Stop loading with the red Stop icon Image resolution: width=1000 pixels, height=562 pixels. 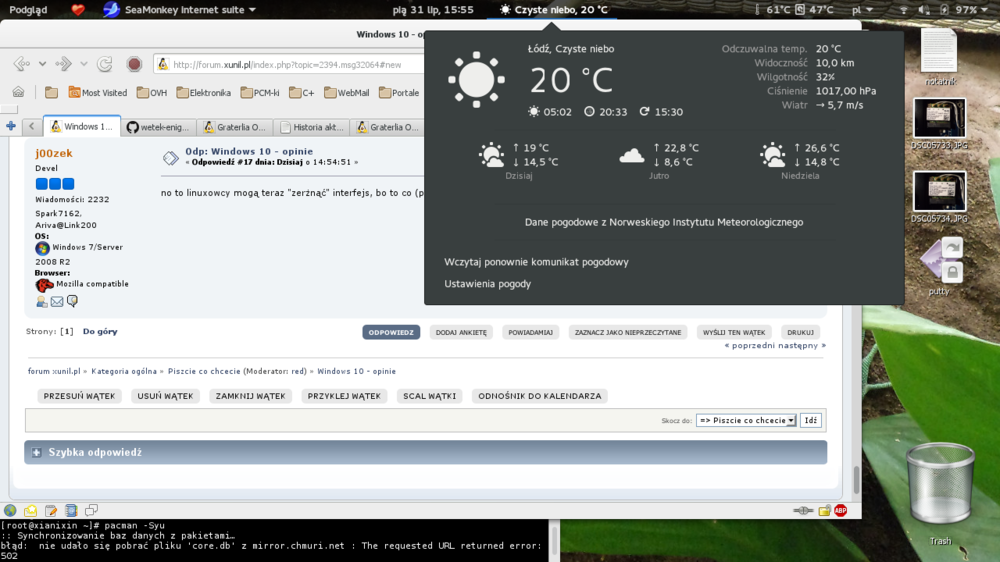tap(134, 64)
